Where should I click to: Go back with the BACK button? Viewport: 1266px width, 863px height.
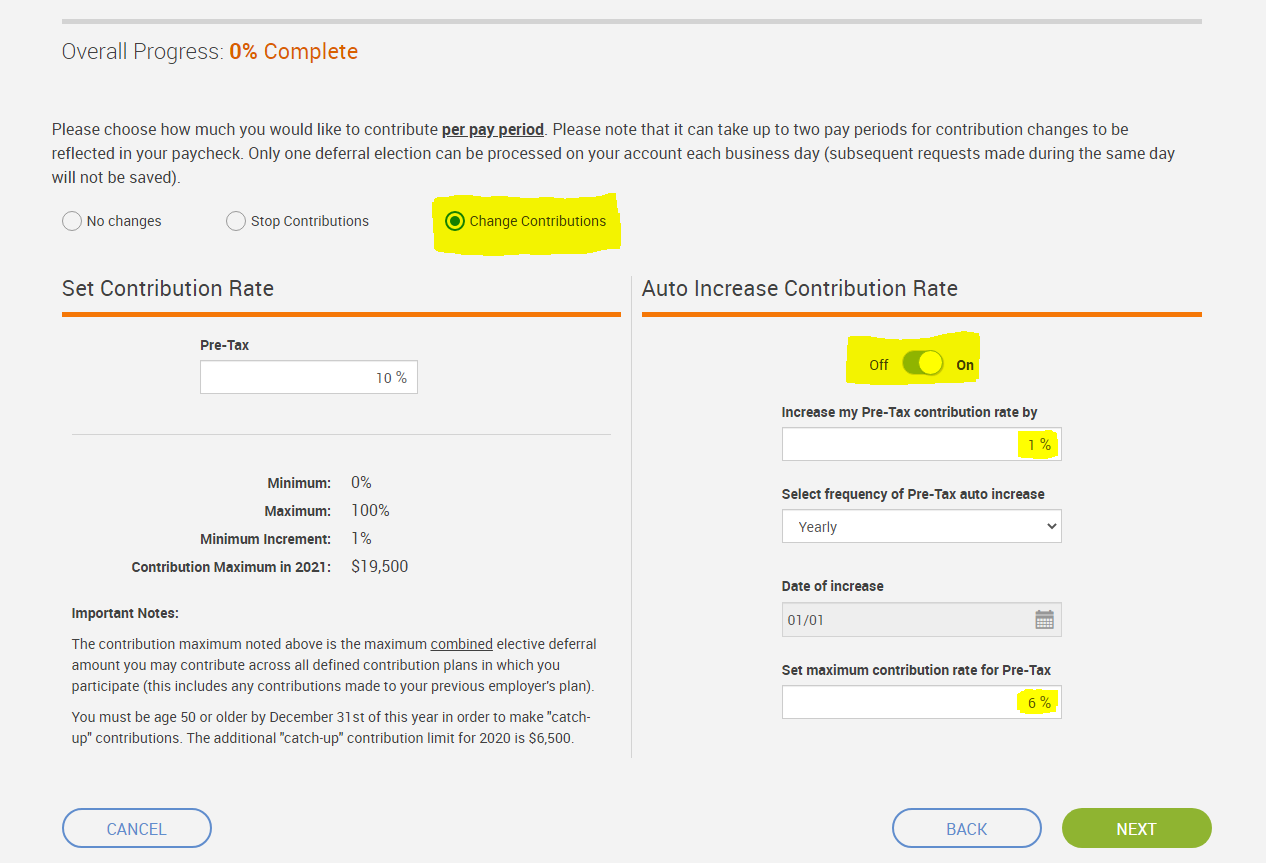966,828
